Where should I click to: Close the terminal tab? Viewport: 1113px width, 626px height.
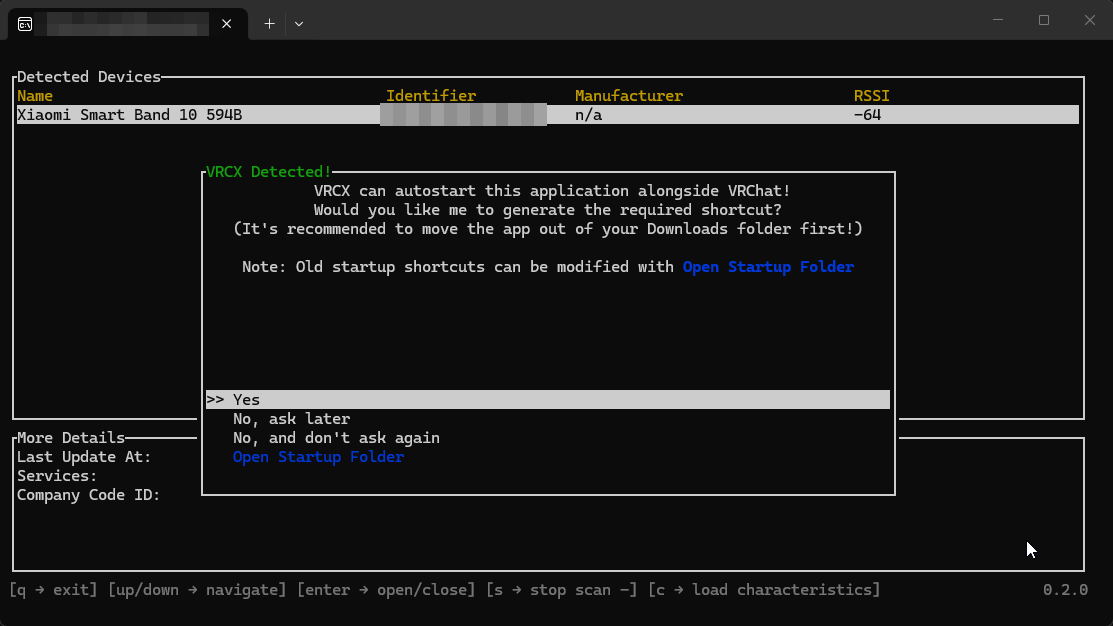pyautogui.click(x=226, y=24)
